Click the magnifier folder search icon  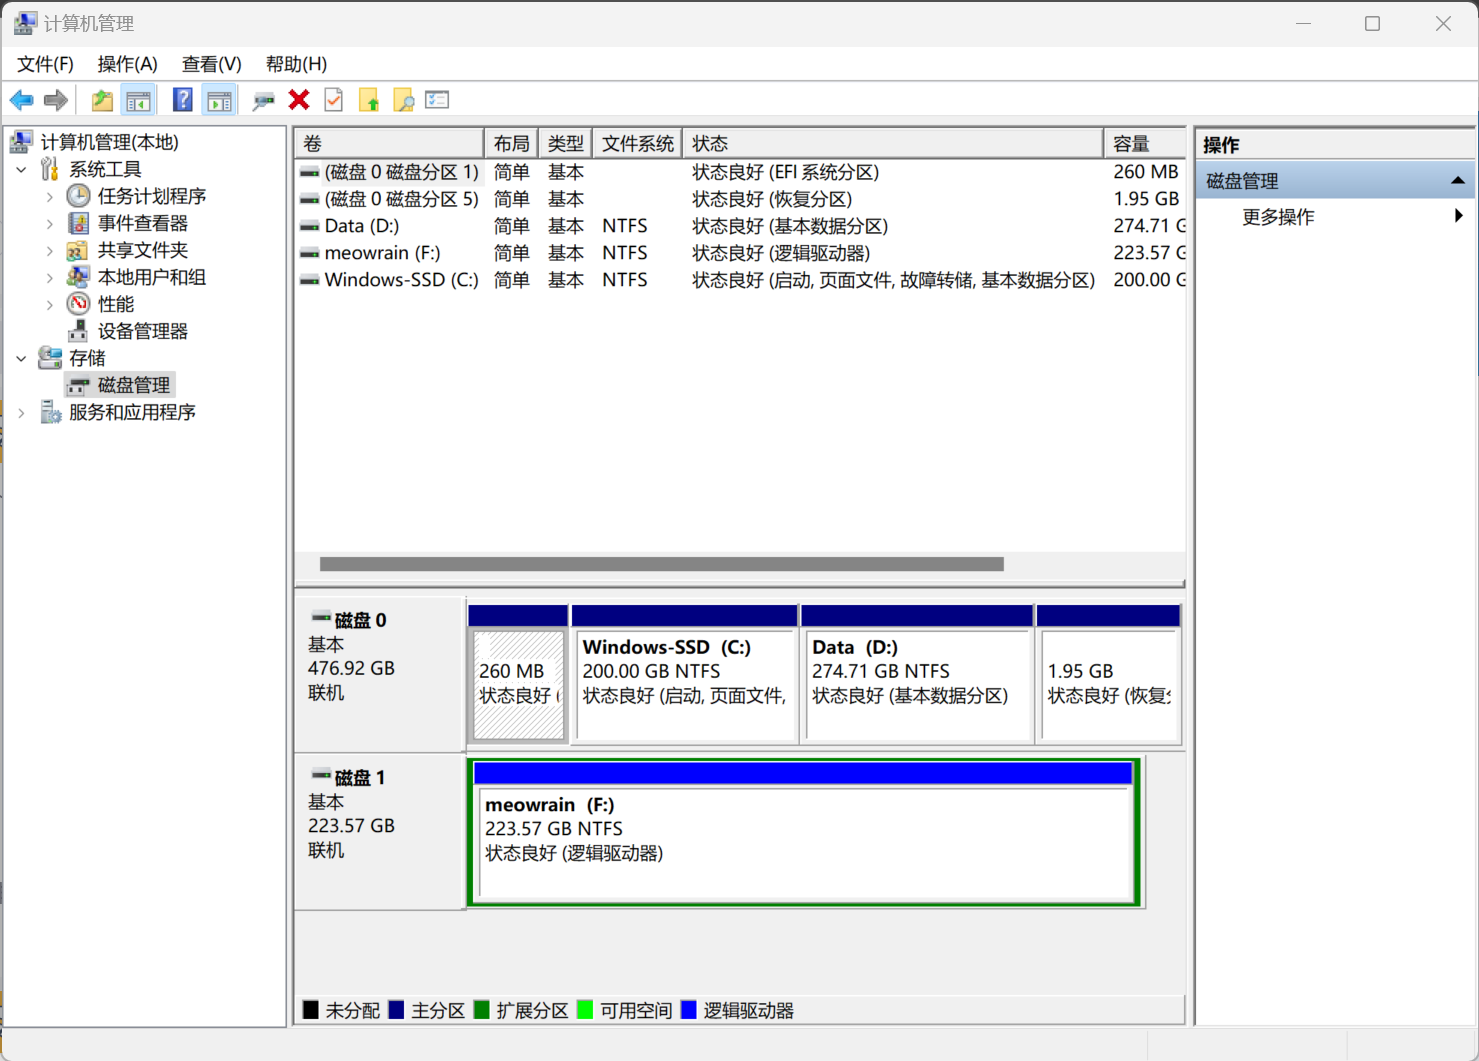coord(403,100)
